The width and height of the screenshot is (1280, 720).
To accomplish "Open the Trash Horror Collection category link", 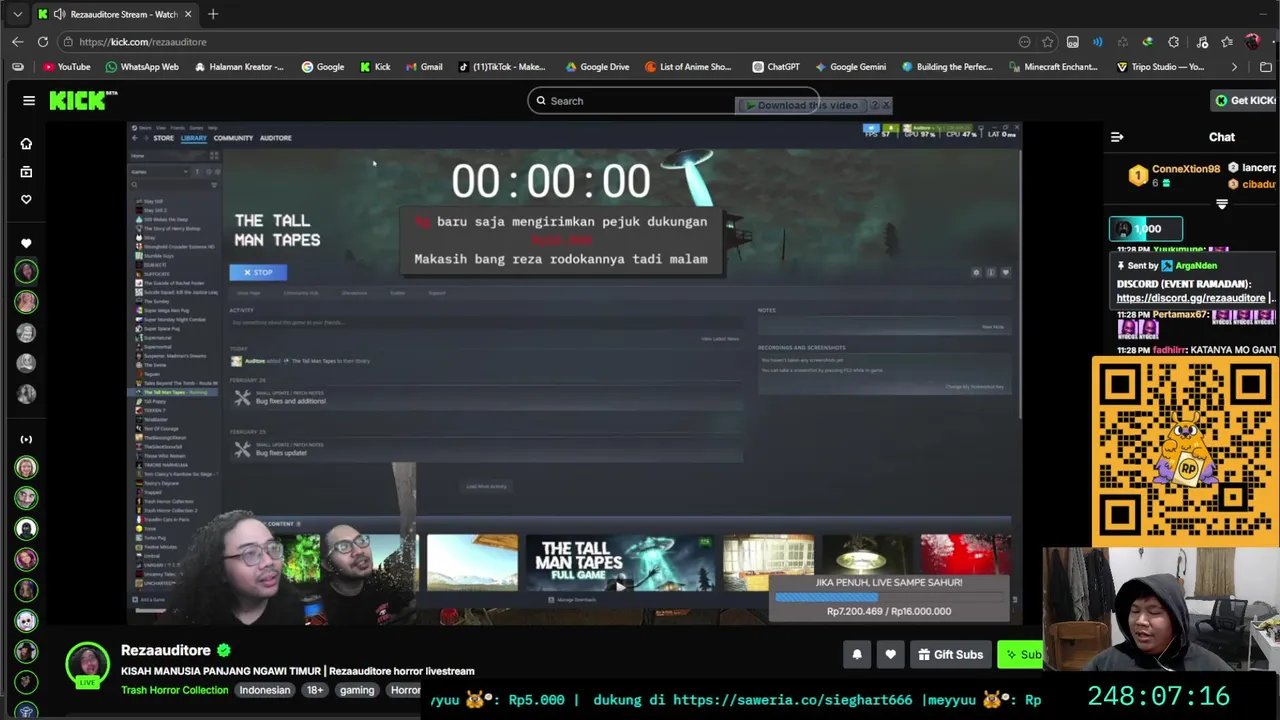I will click(174, 690).
